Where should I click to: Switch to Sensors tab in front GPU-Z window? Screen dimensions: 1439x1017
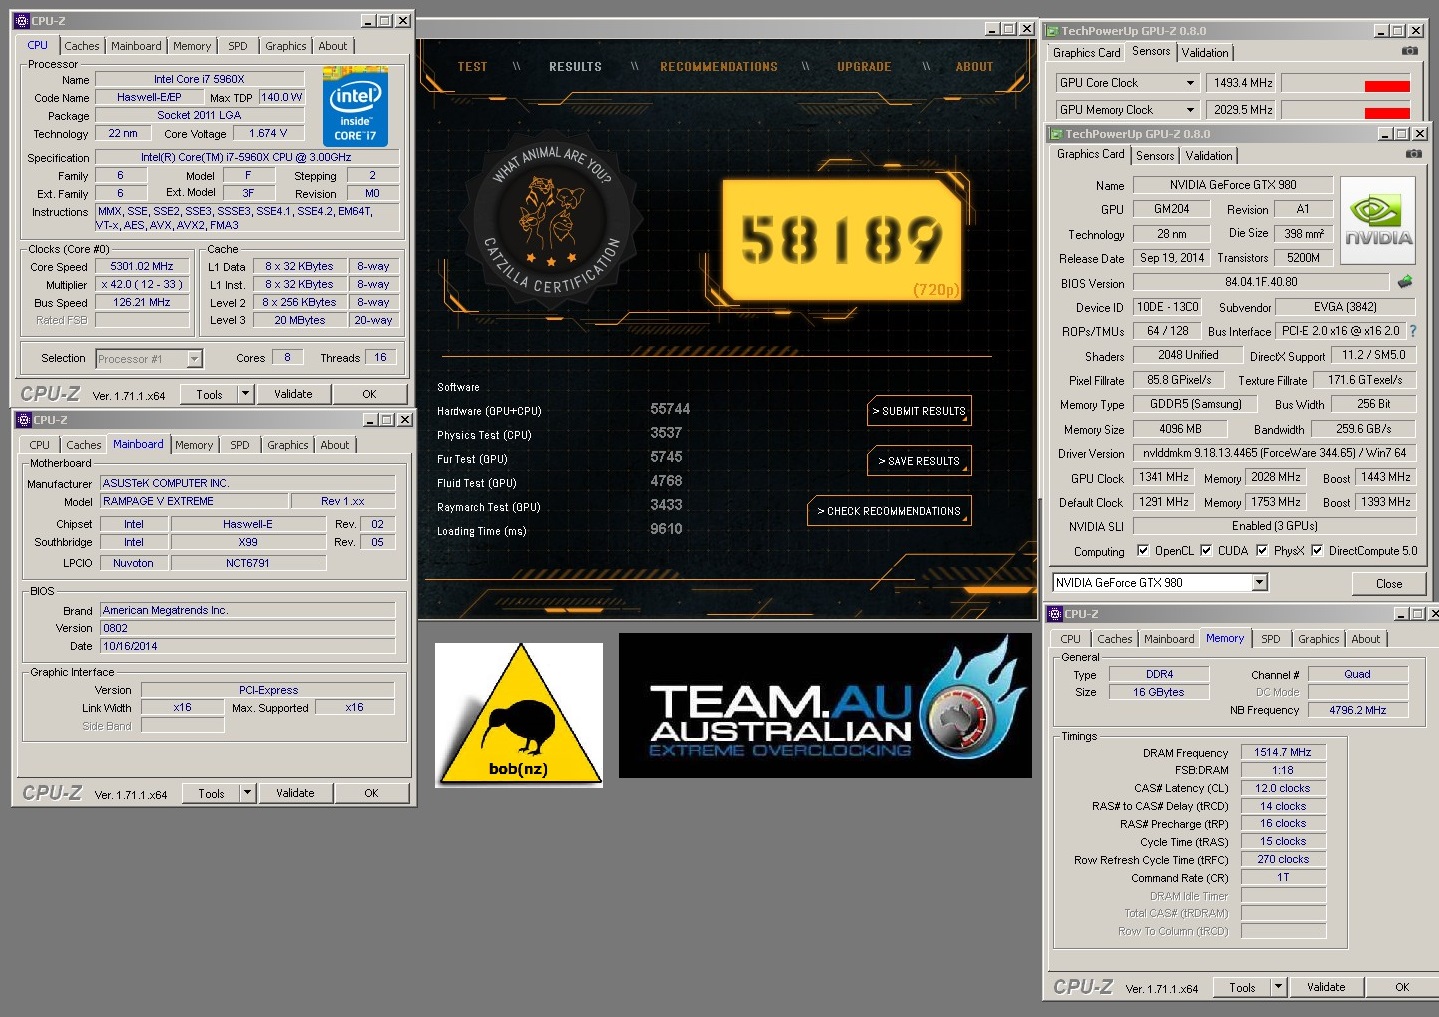click(1155, 156)
